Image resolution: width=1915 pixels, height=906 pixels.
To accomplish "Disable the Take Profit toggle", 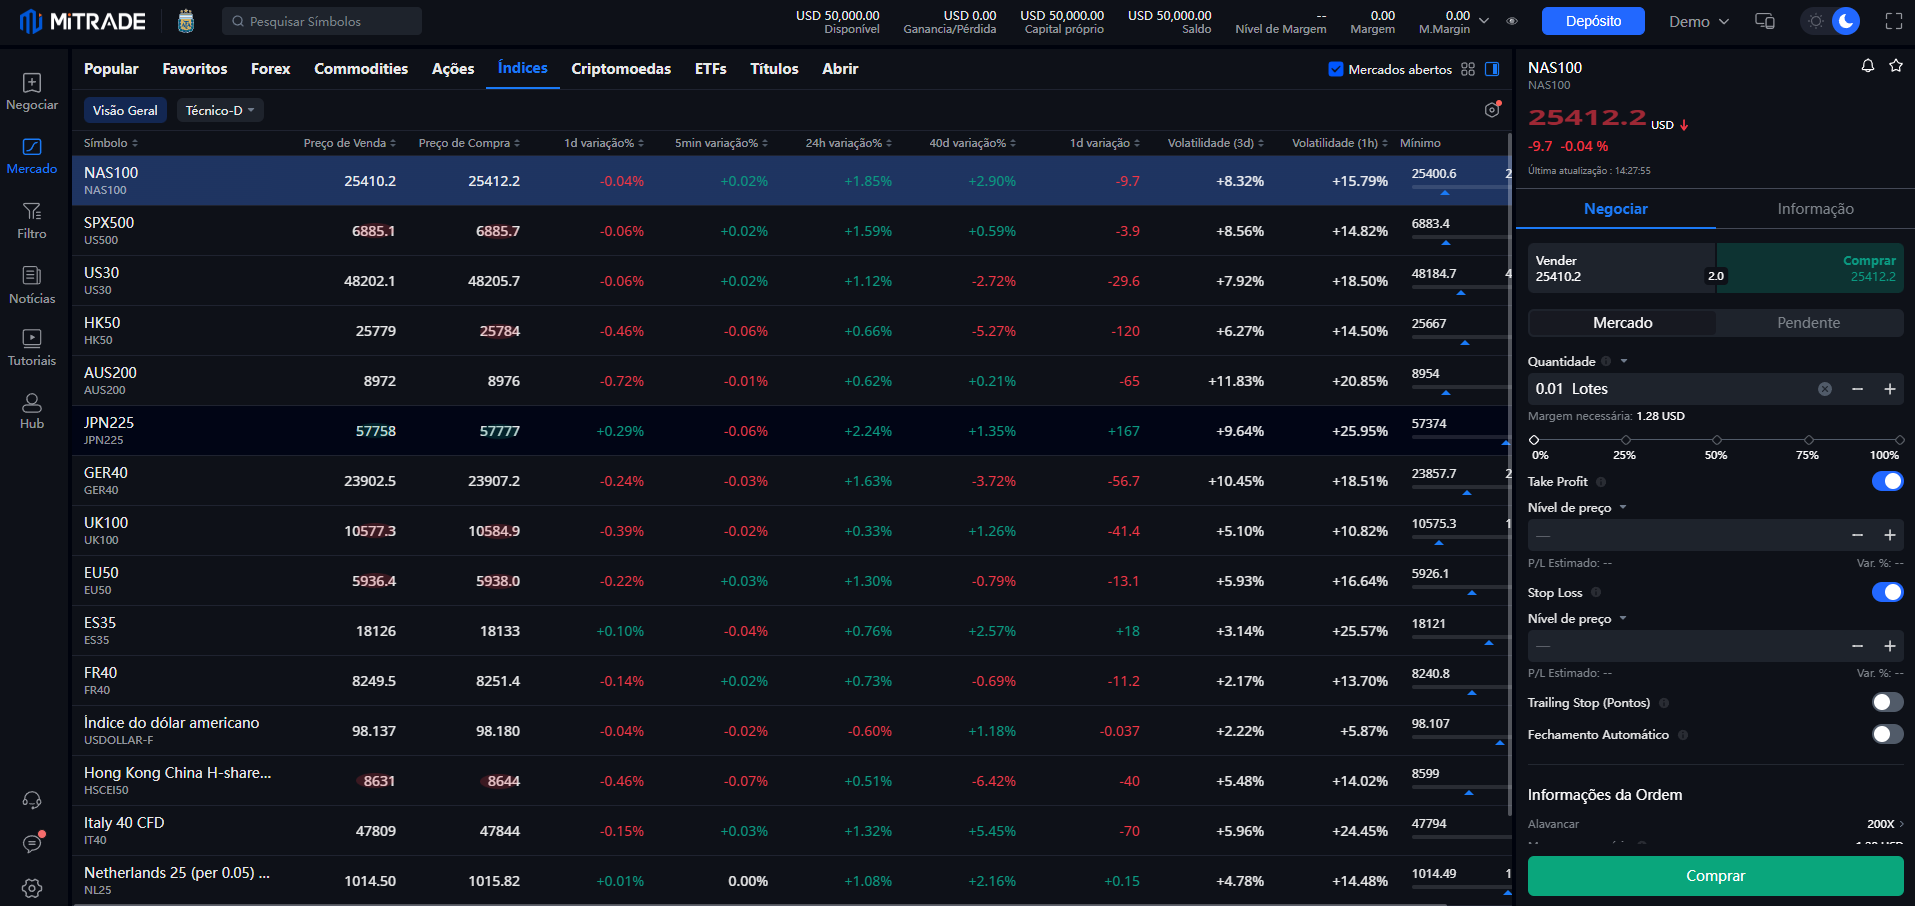I will point(1887,482).
